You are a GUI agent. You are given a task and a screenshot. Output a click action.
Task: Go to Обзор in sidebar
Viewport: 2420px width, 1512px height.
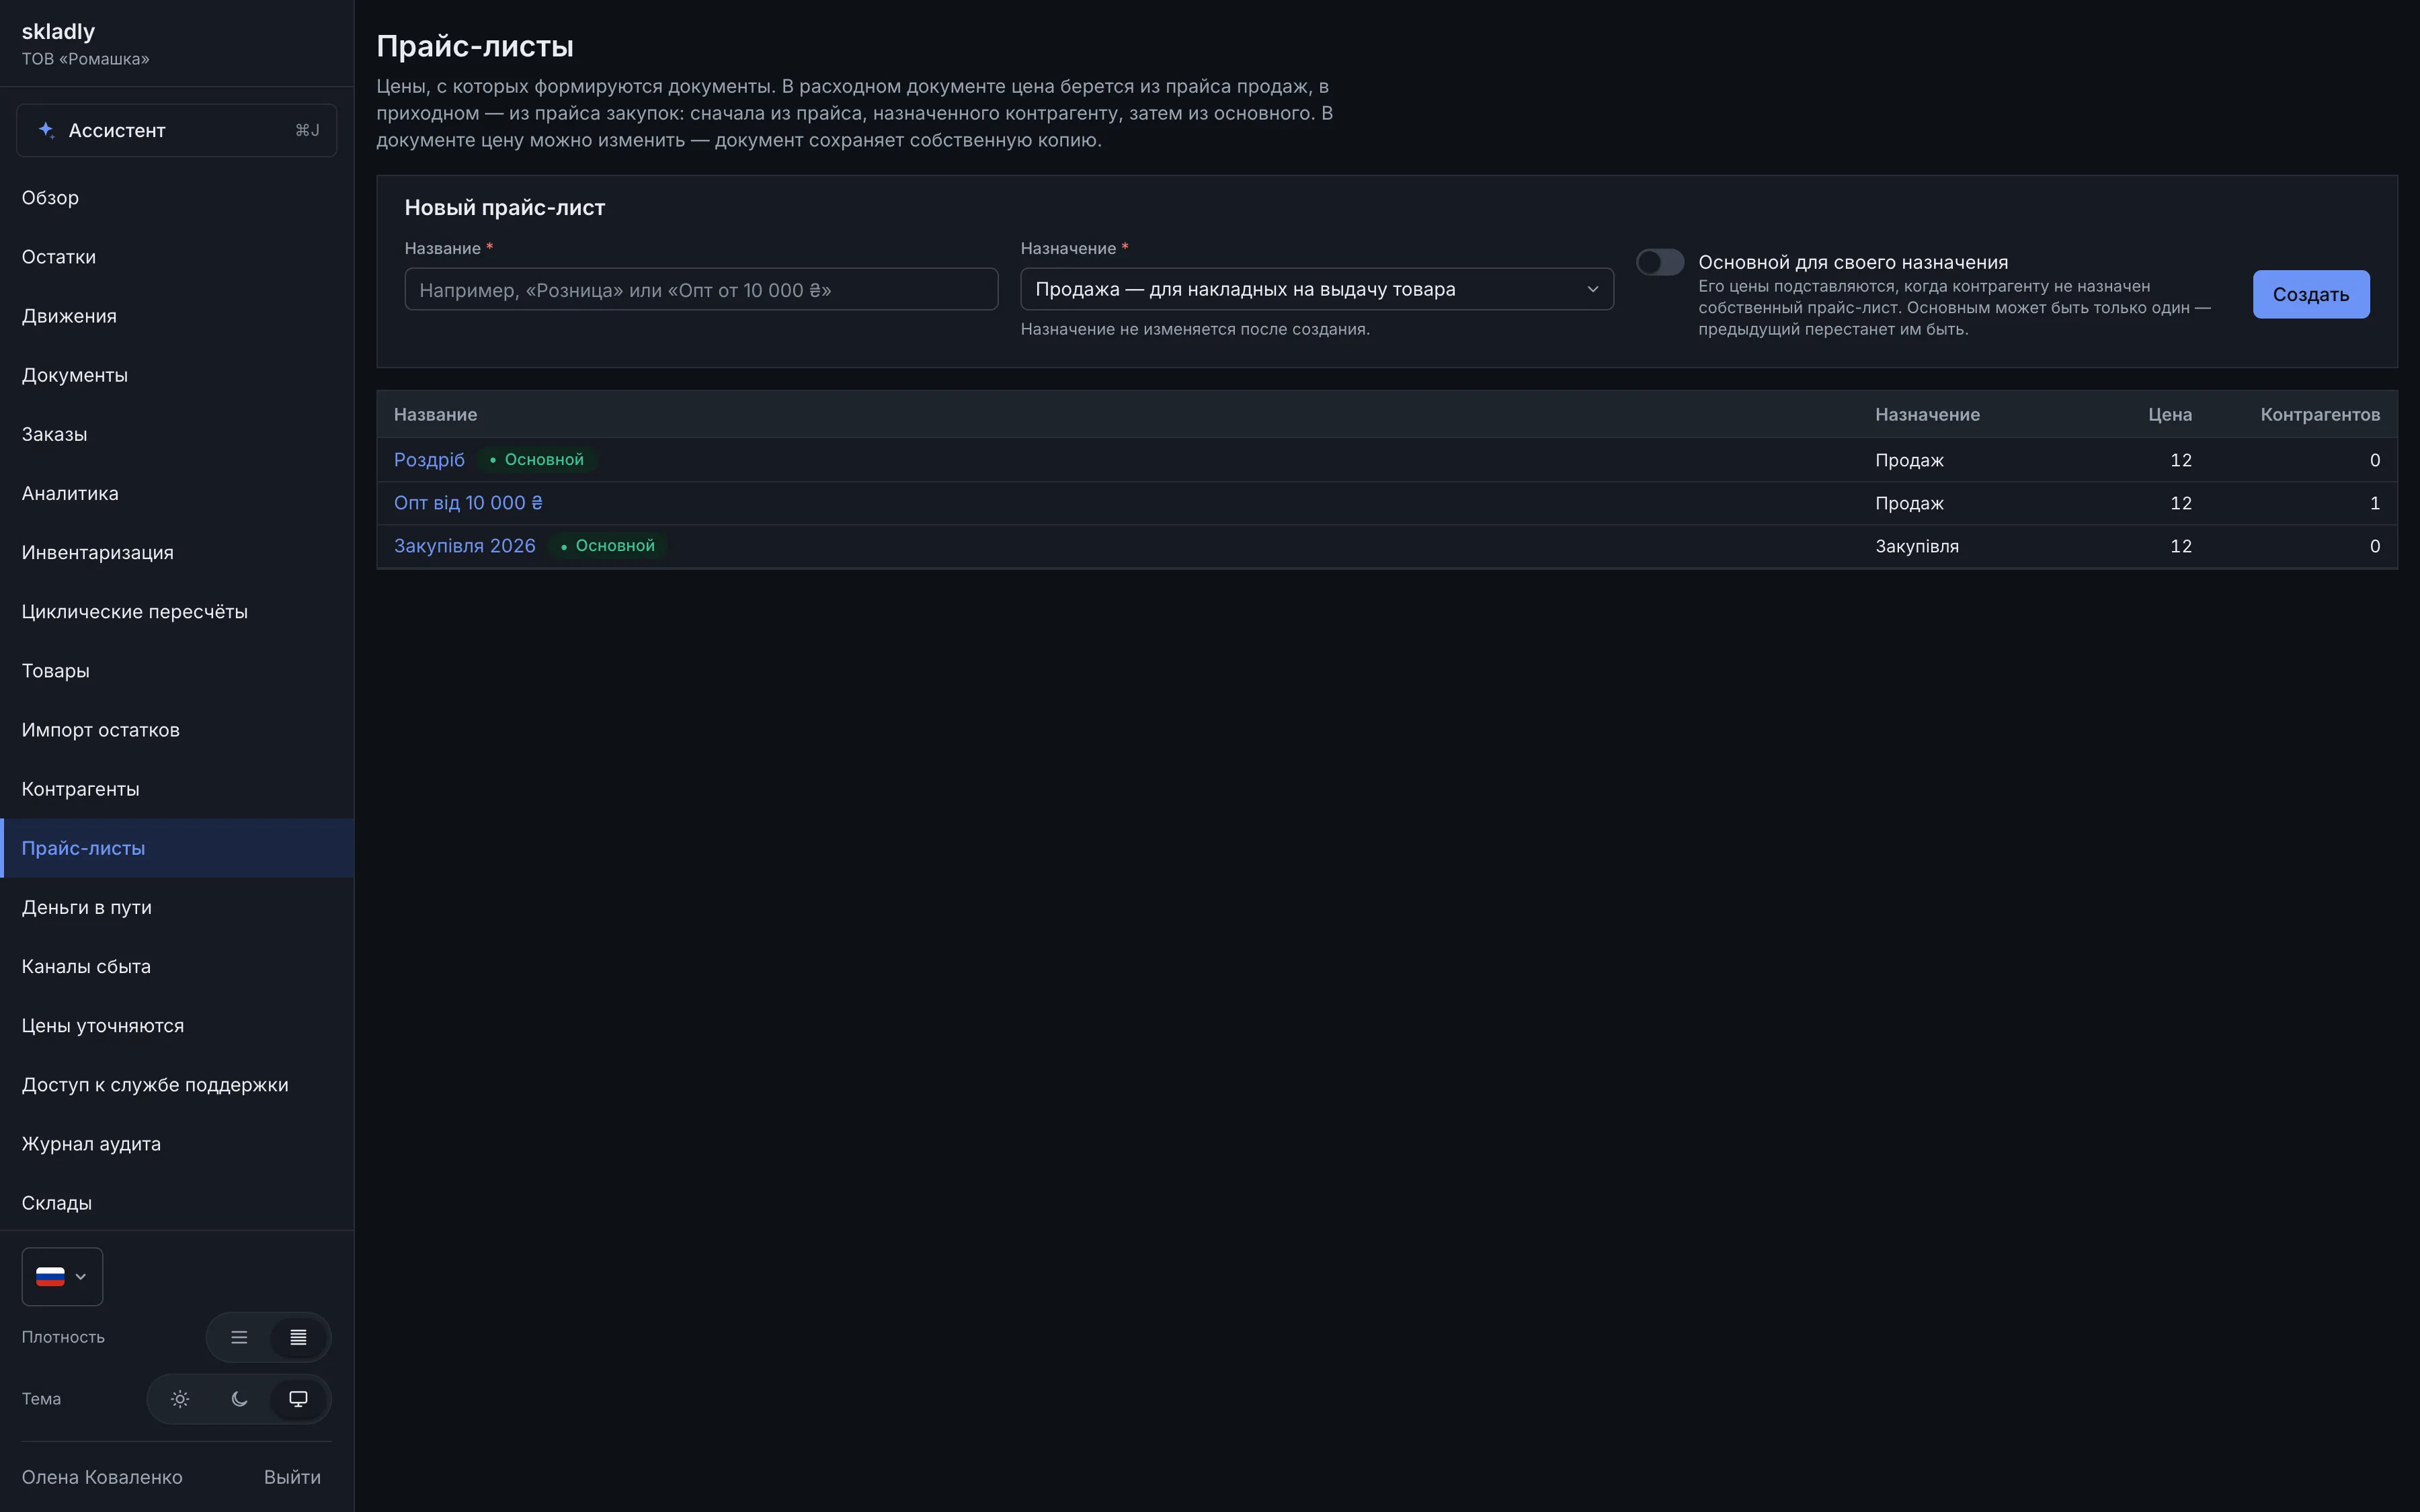[177, 198]
